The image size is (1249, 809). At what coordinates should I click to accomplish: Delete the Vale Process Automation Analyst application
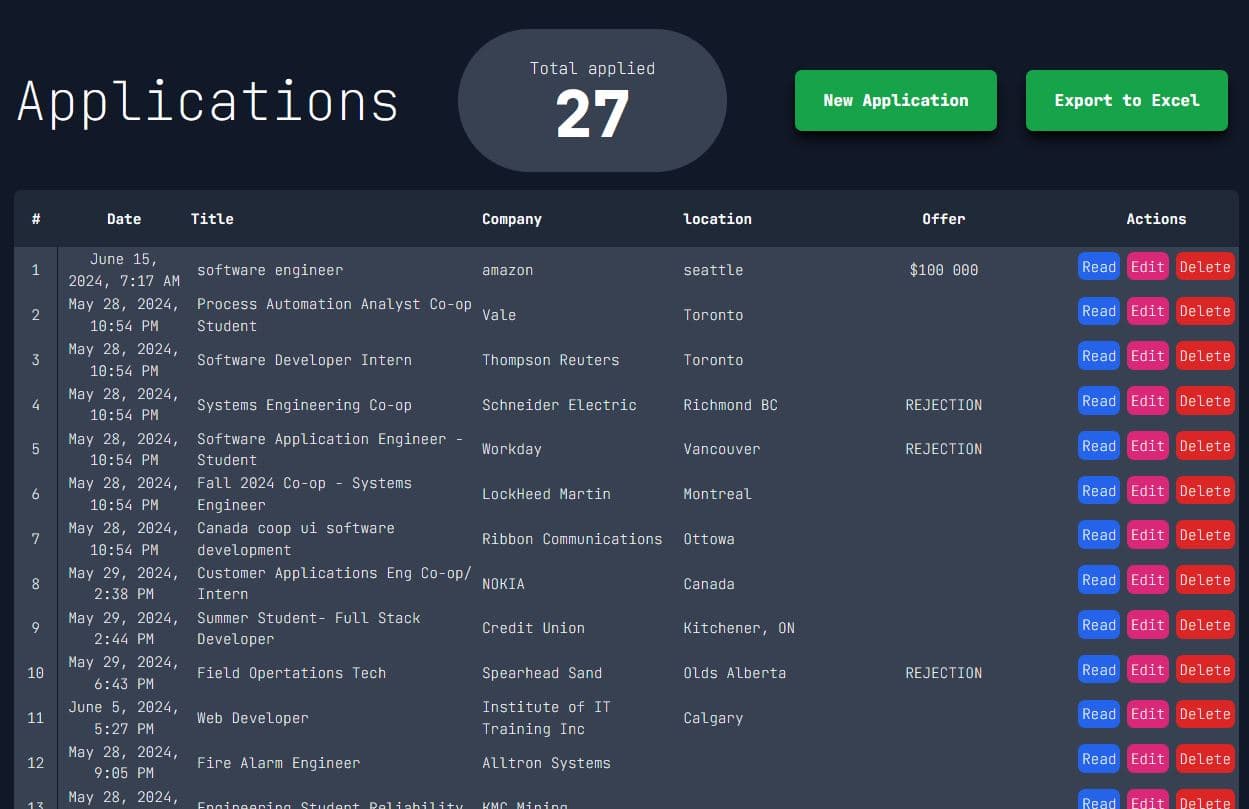click(x=1204, y=311)
